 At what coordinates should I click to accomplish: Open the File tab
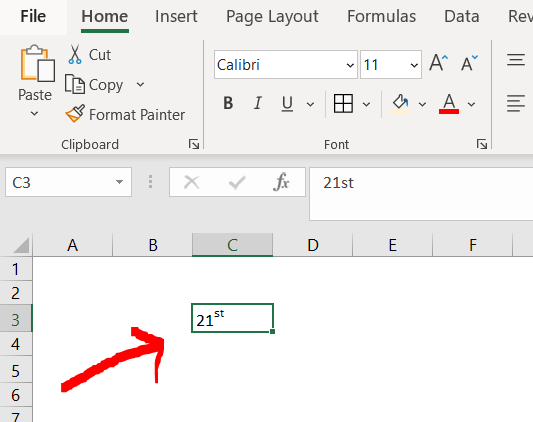(x=33, y=16)
